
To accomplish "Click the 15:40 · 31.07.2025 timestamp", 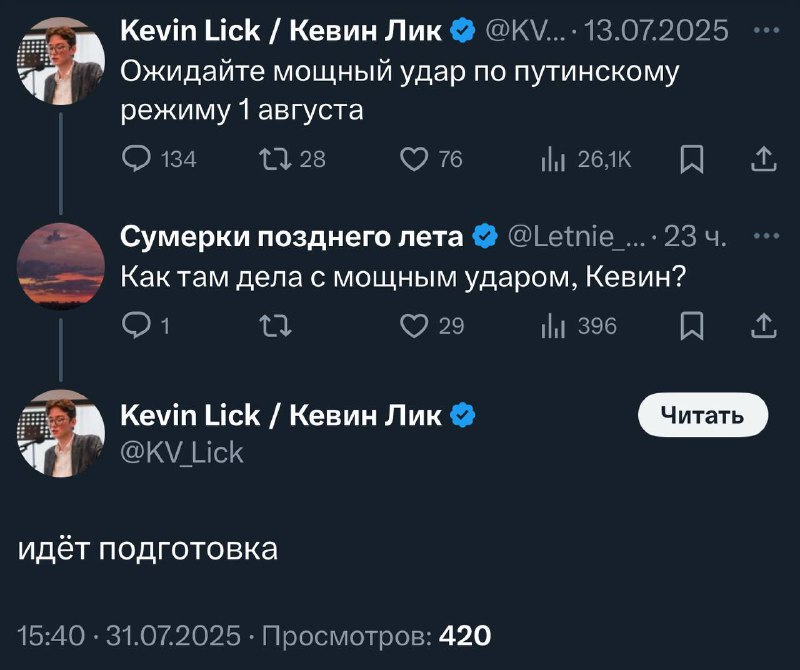I will (130, 636).
